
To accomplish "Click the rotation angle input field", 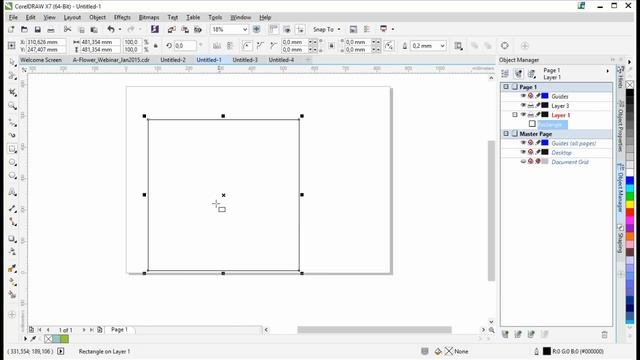I will 185,46.
